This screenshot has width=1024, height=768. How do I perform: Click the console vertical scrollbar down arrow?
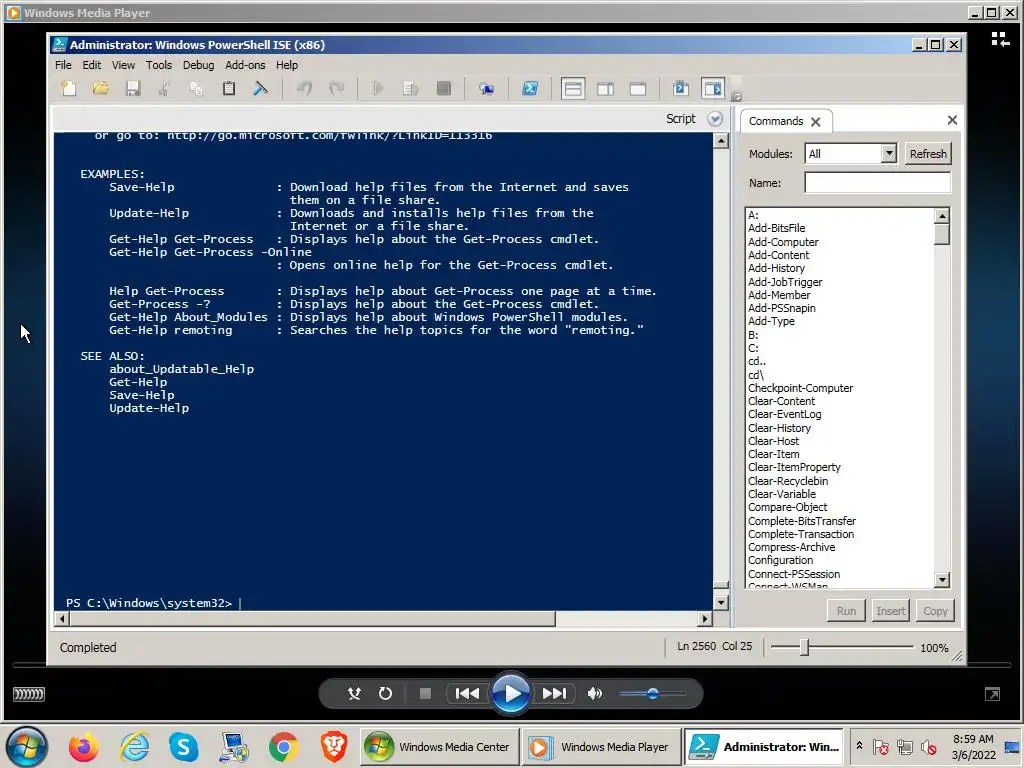pyautogui.click(x=721, y=602)
